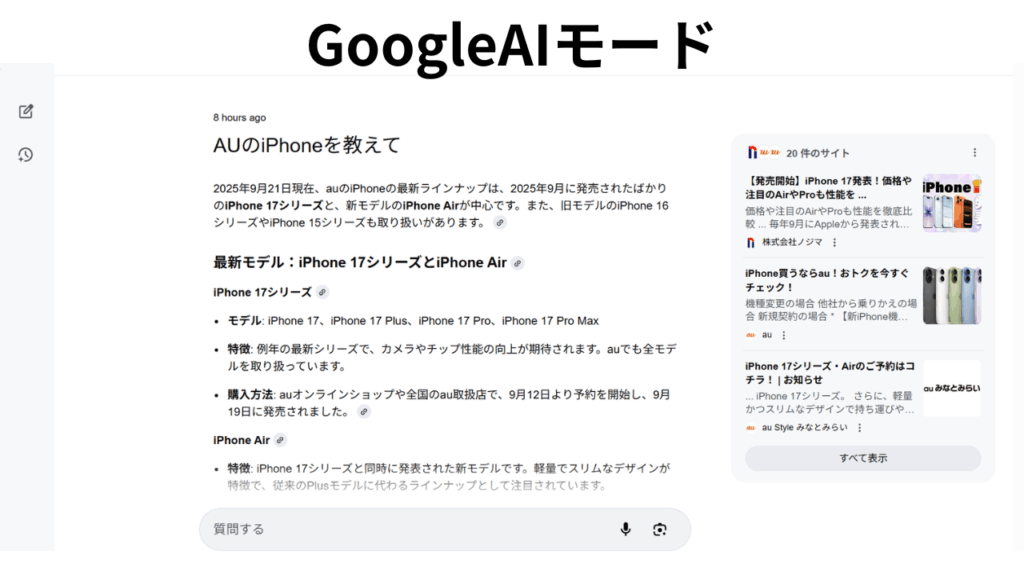Open iPhone買うならau article link
Image resolution: width=1024 pixels, height=576 pixels.
pyautogui.click(x=827, y=280)
